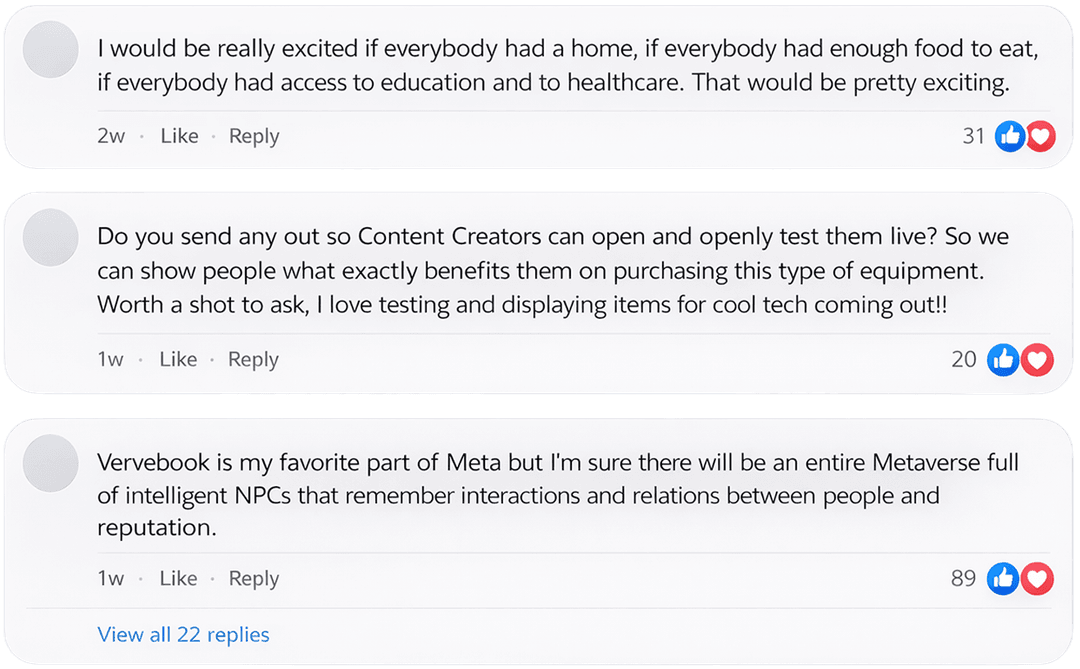1080x669 pixels.
Task: Reply to the Vervebook Metaverse comment
Action: [253, 578]
